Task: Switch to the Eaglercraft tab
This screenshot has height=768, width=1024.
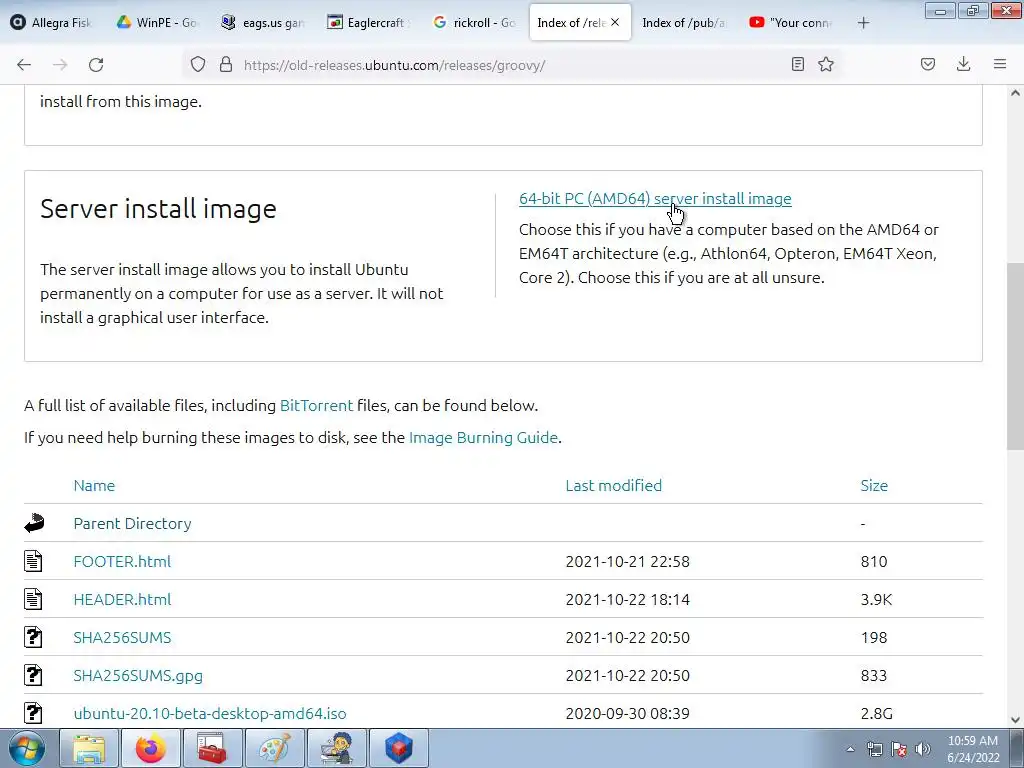Action: click(x=368, y=22)
